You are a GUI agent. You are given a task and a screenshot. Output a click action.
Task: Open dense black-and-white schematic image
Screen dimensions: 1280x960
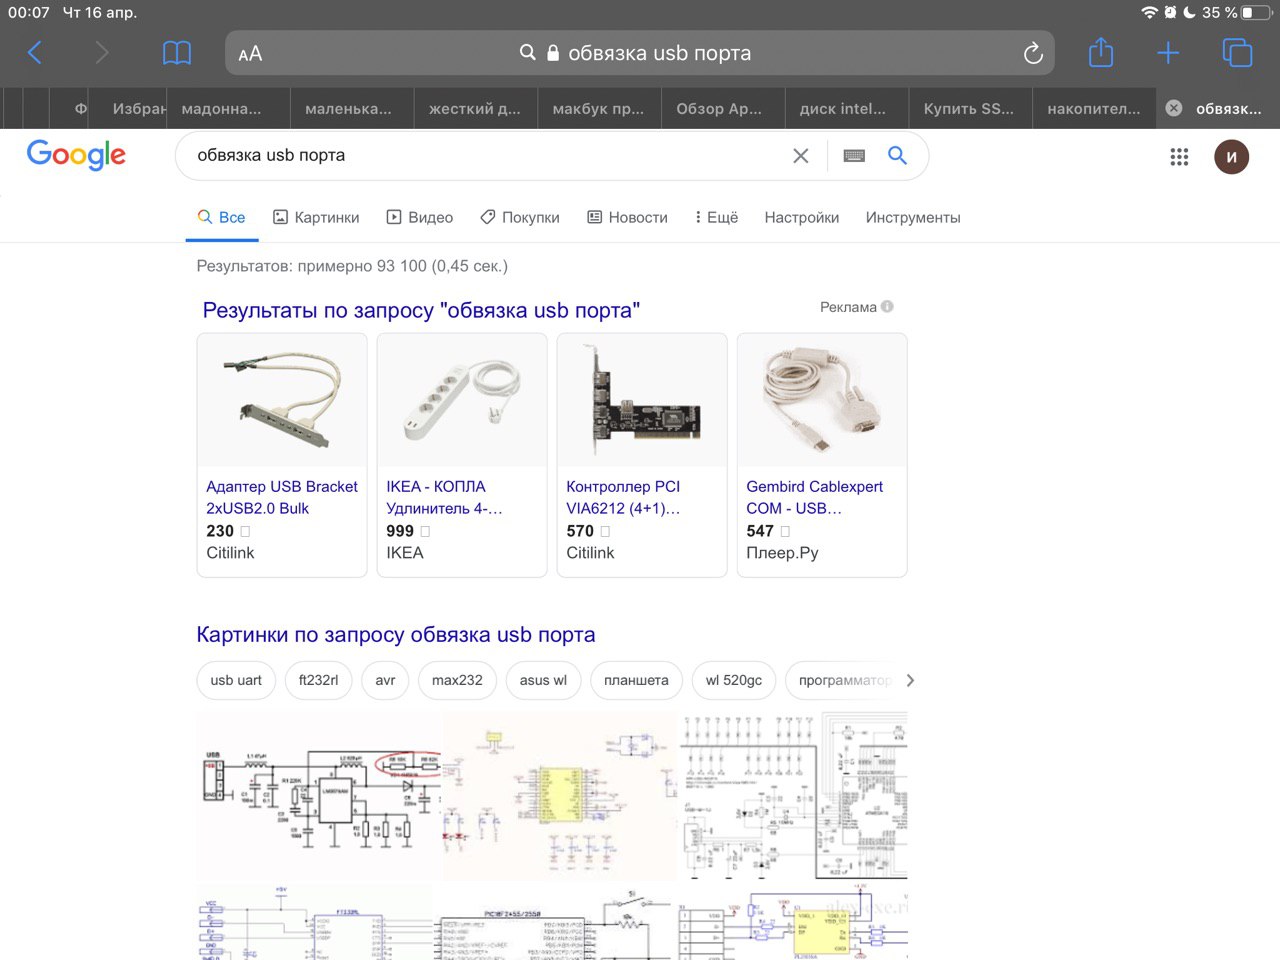pos(794,797)
